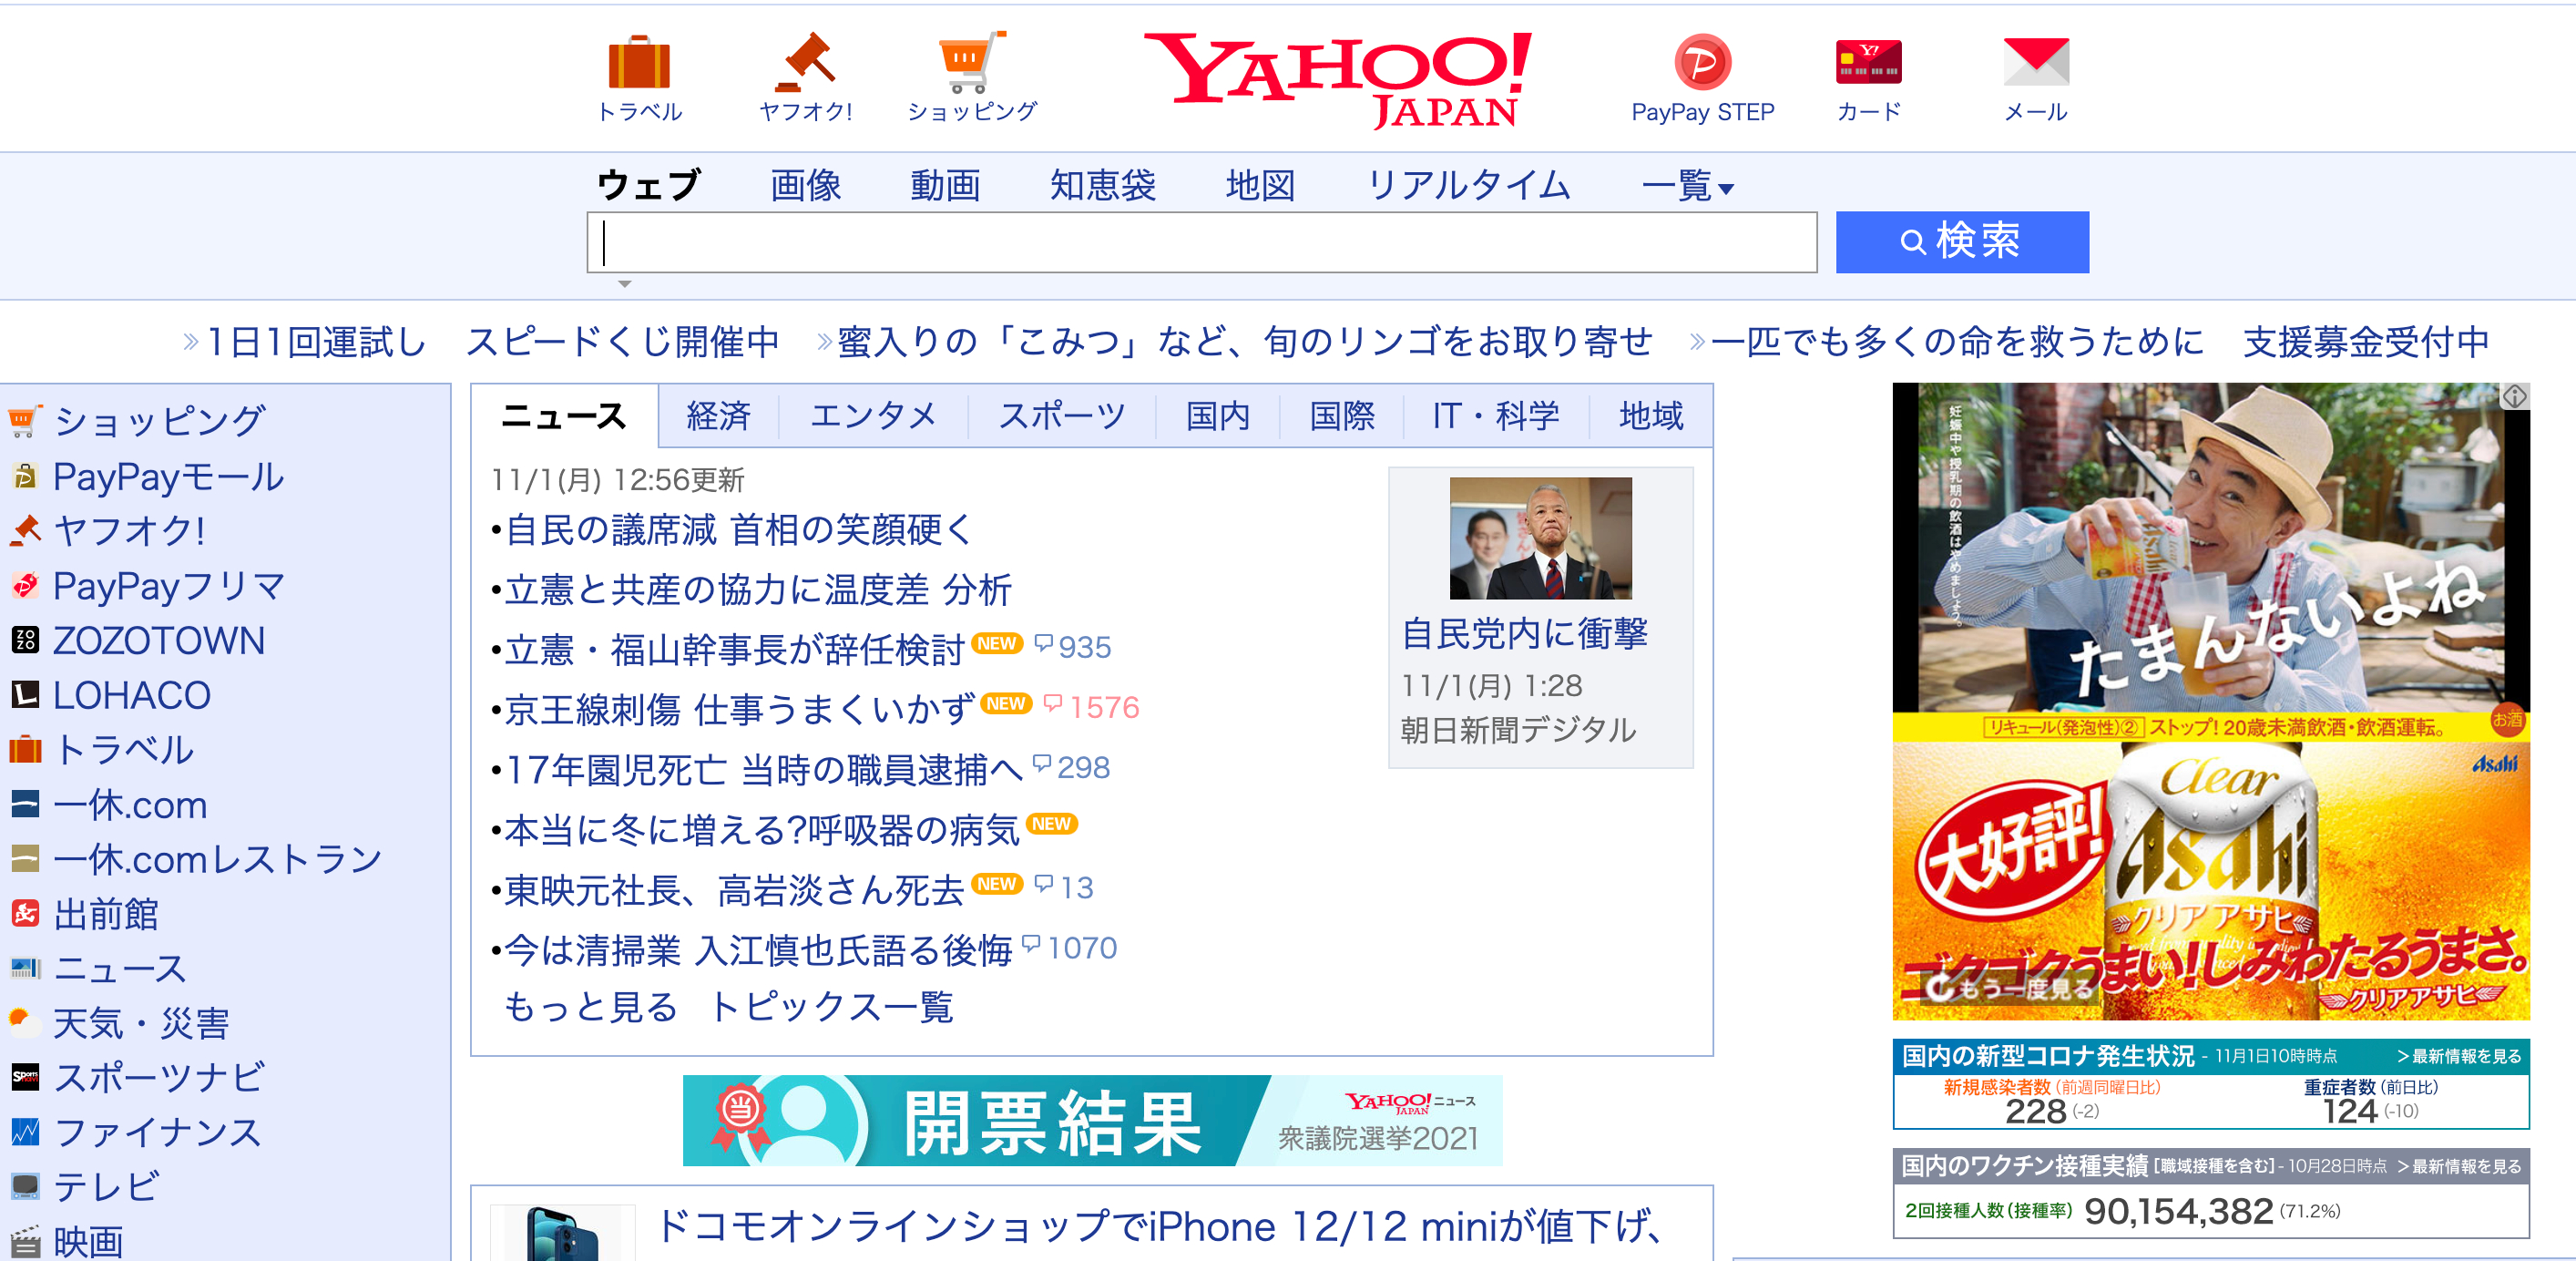Open the Mail envelope icon
The height and width of the screenshot is (1261, 2576).
(2035, 63)
